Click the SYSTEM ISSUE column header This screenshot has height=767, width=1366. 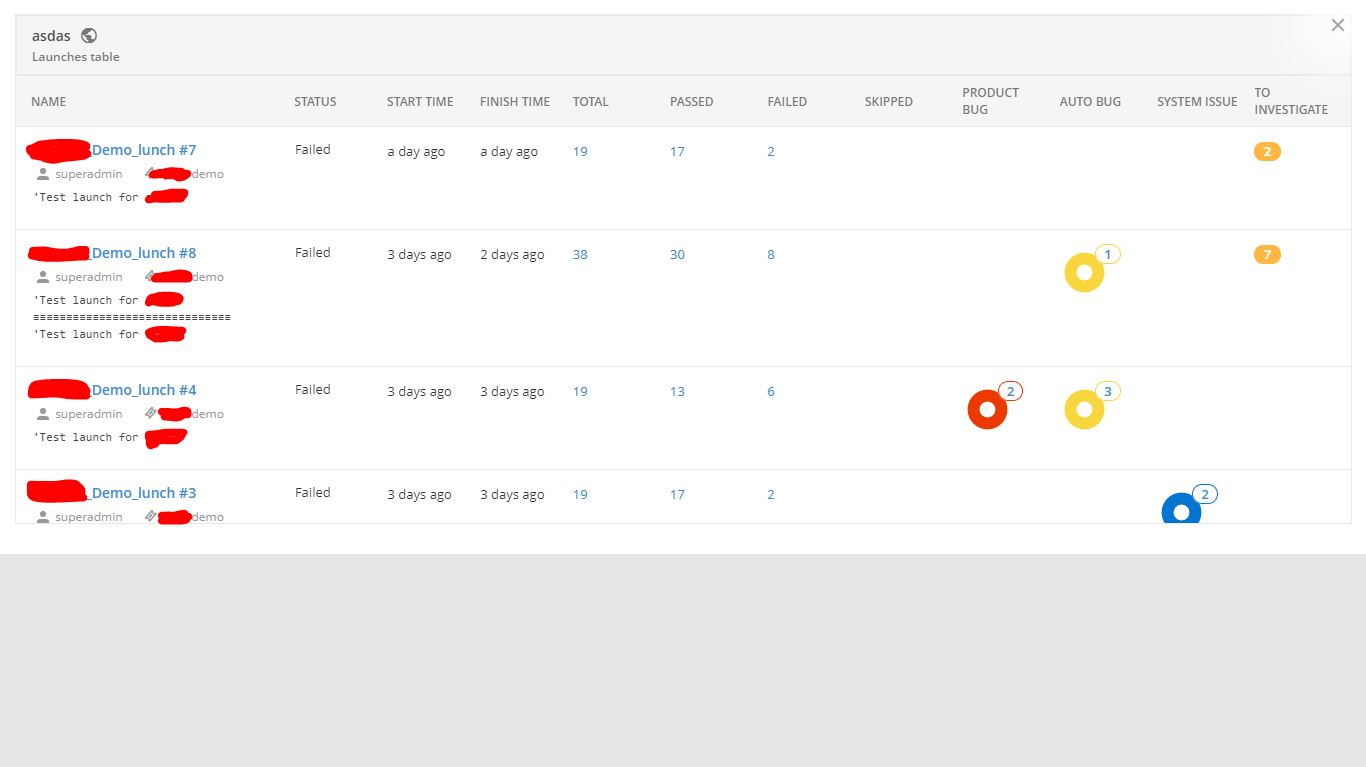click(1197, 102)
